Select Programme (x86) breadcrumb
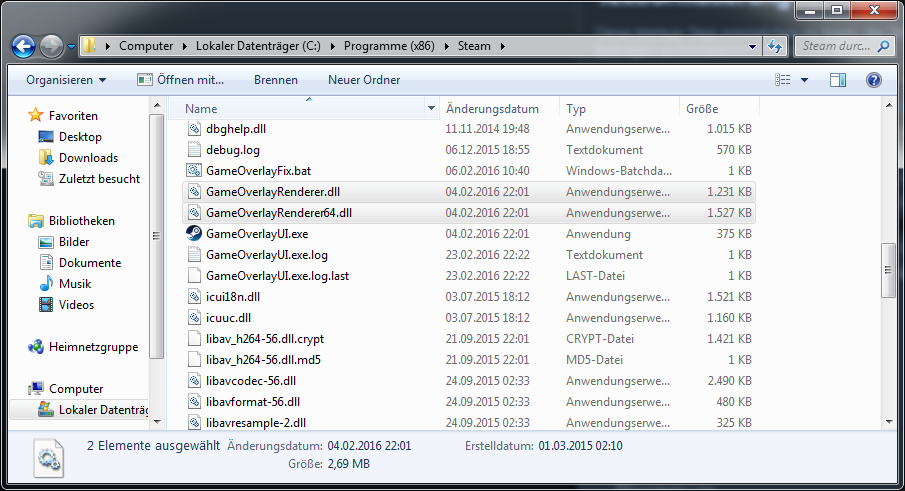The width and height of the screenshot is (905, 491). pos(389,46)
